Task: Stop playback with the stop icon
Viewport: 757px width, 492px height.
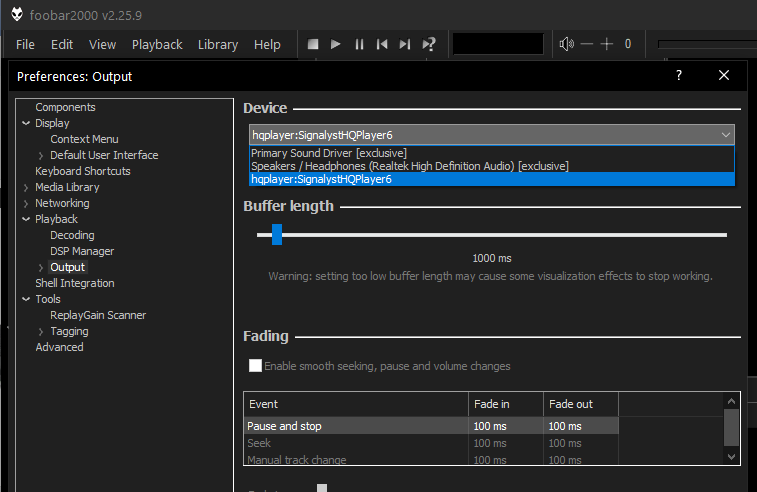Action: coord(313,44)
